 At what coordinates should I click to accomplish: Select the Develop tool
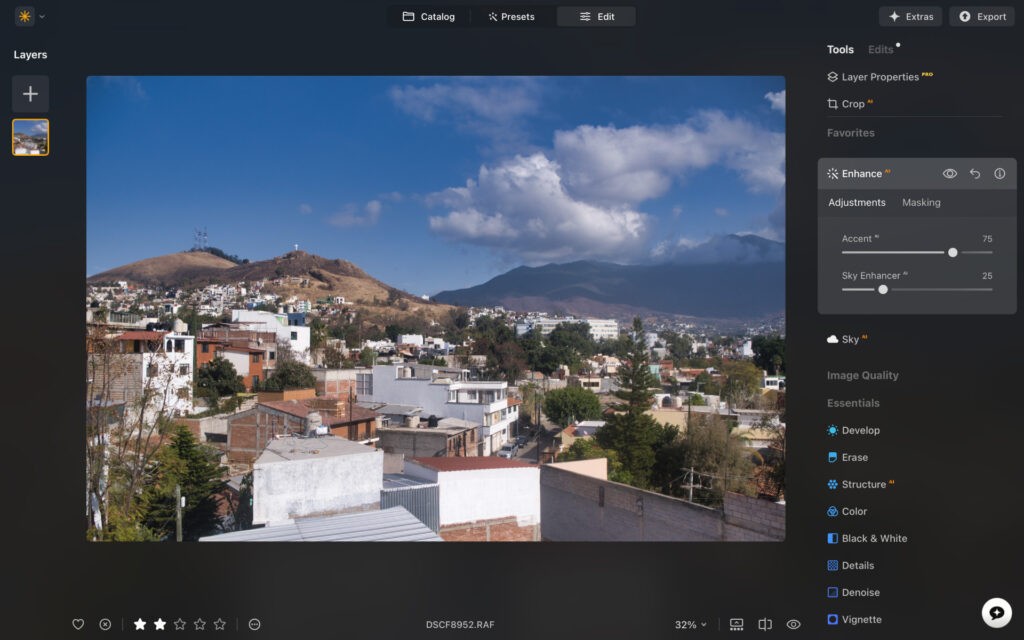click(862, 430)
